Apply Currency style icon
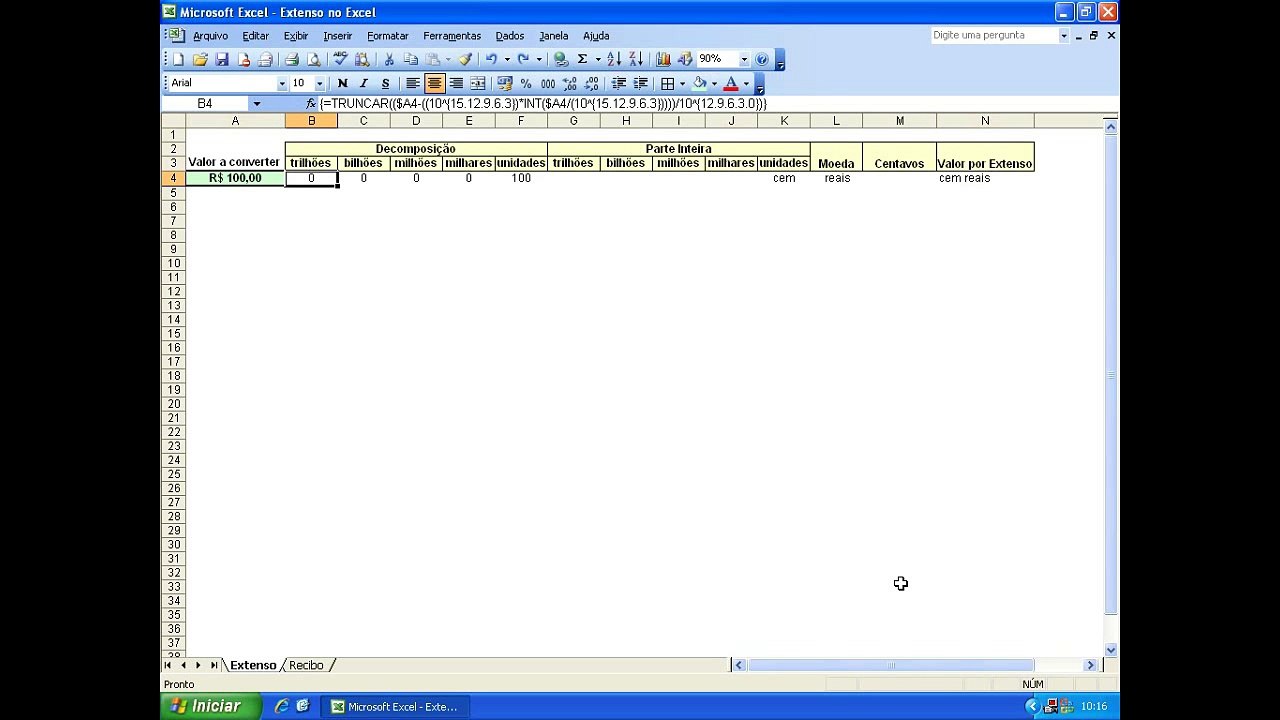 click(x=504, y=83)
